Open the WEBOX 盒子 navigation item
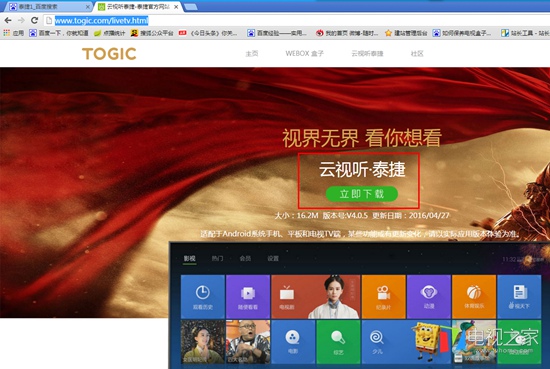Image resolution: width=550 pixels, height=369 pixels. (x=304, y=53)
